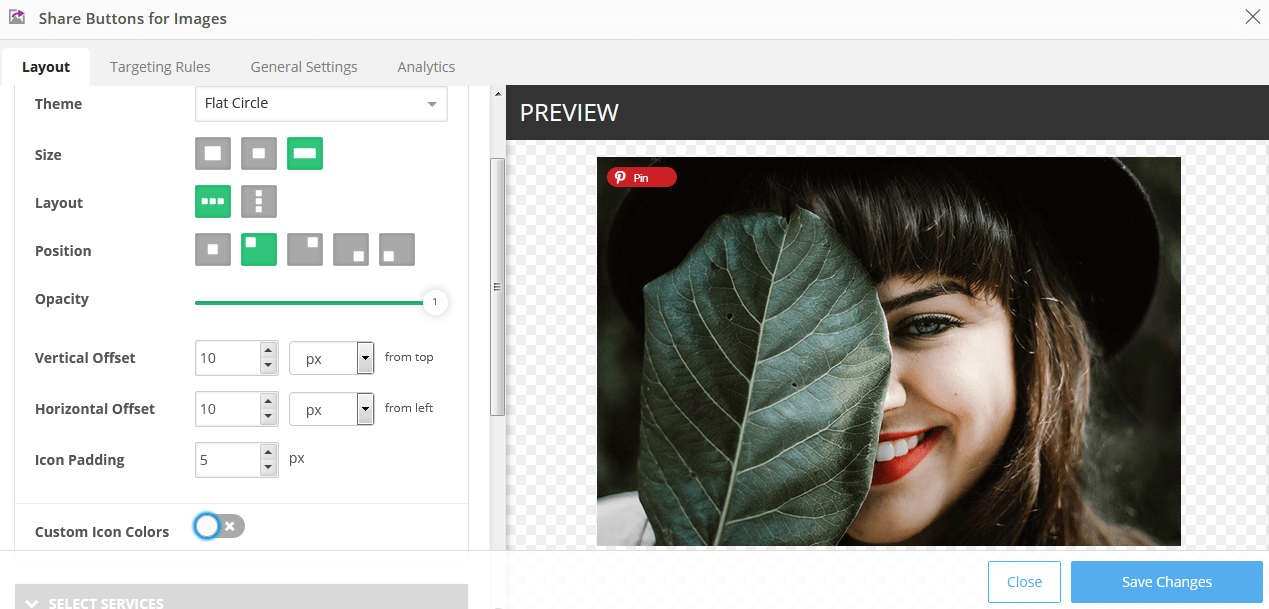1269x609 pixels.
Task: Click the Close button
Action: coord(1024,582)
